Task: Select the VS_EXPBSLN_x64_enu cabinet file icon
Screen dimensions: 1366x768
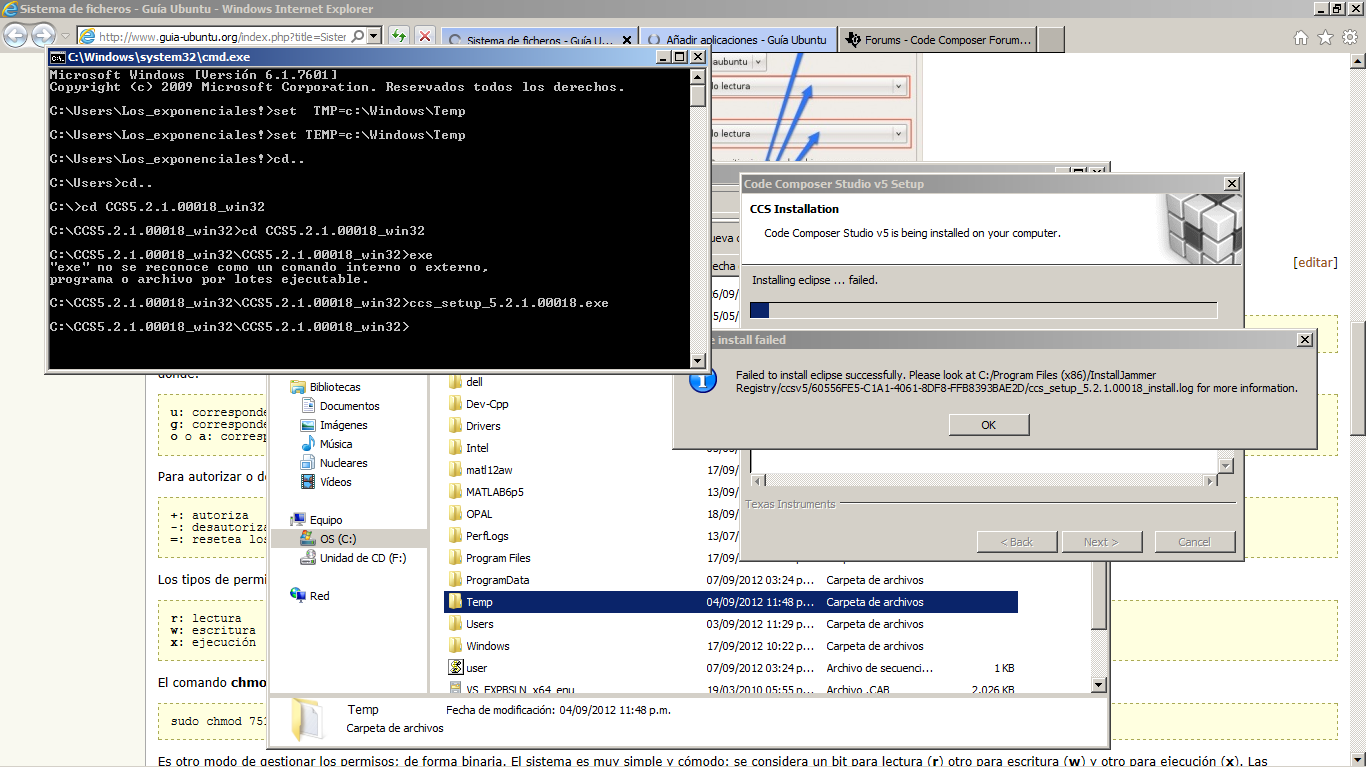Action: pyautogui.click(x=455, y=689)
